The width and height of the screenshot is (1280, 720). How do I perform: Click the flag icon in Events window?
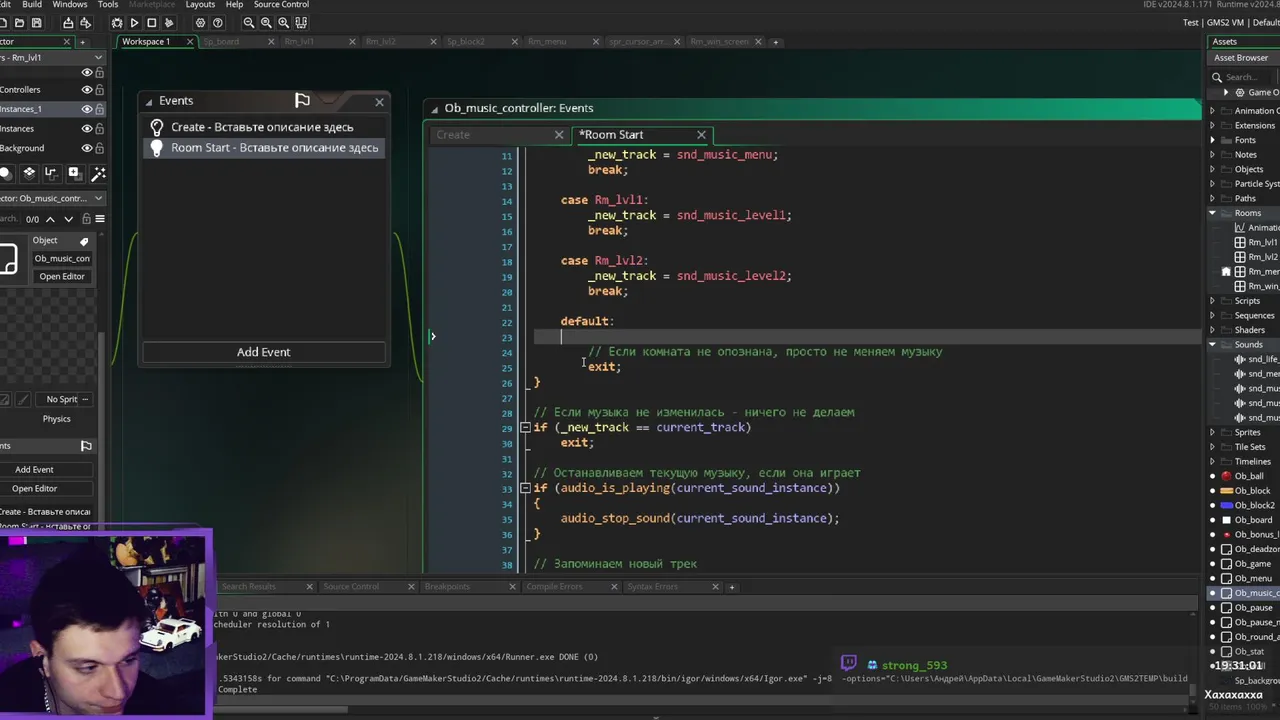coord(302,100)
